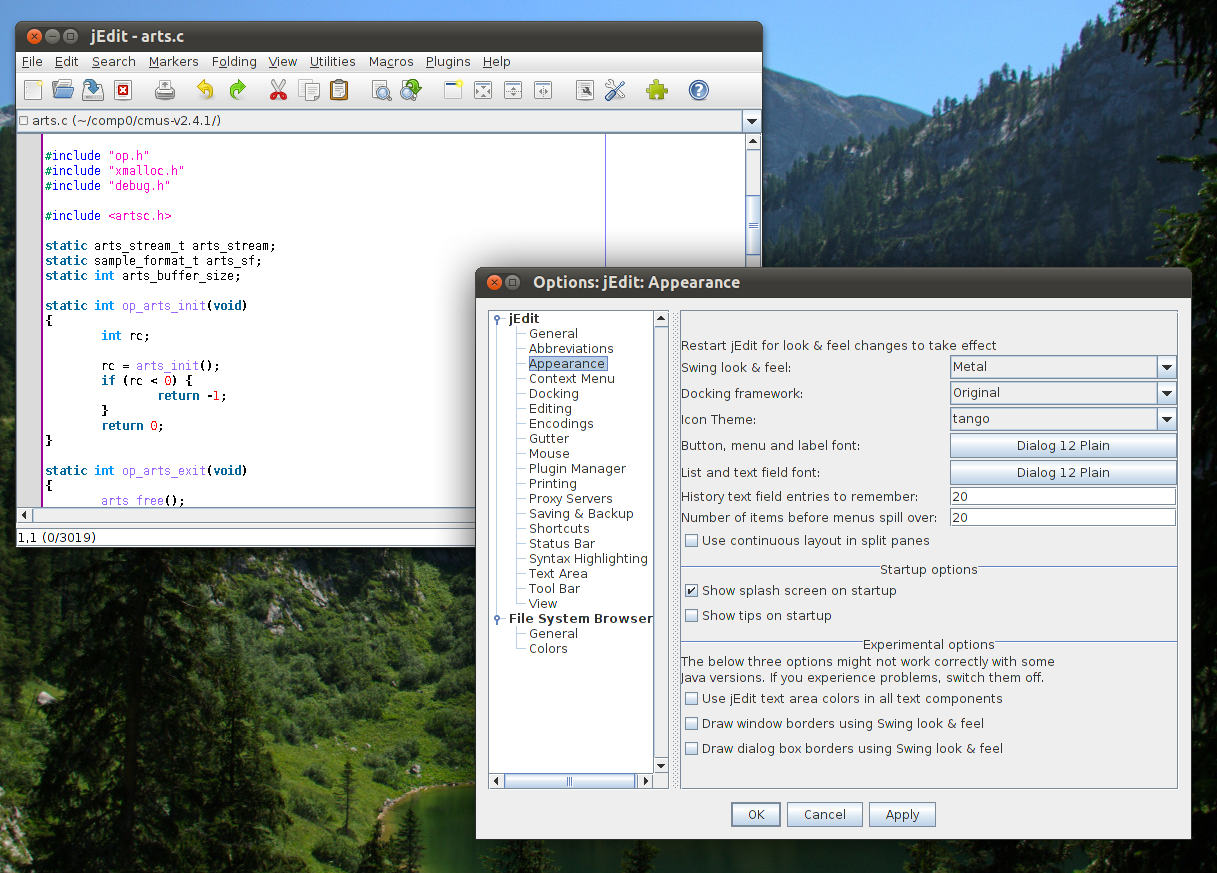The image size is (1217, 873).
Task: Enable Show tips on startup
Action: [692, 616]
